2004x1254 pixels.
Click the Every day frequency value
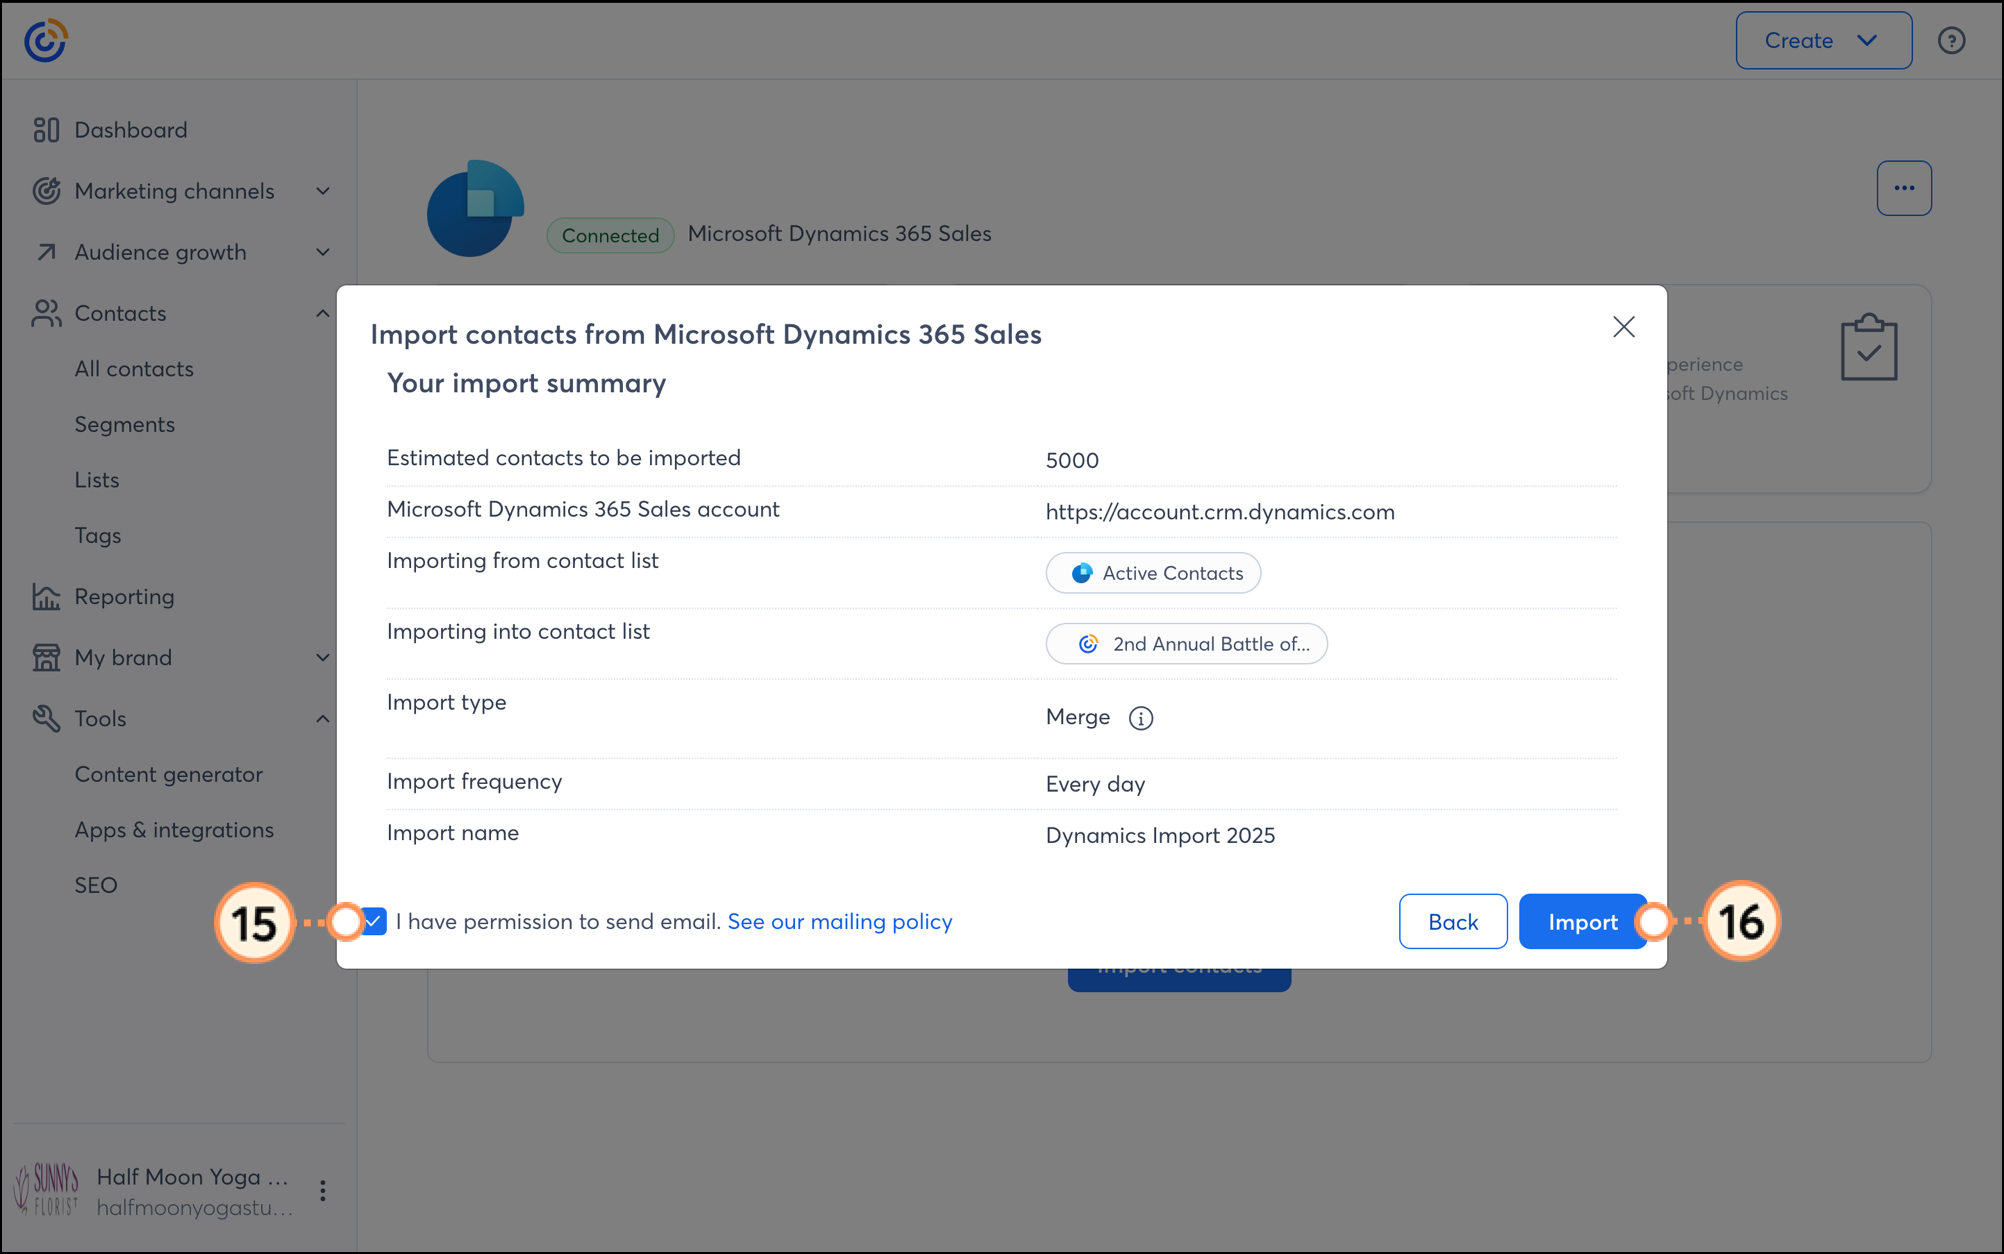(x=1095, y=784)
